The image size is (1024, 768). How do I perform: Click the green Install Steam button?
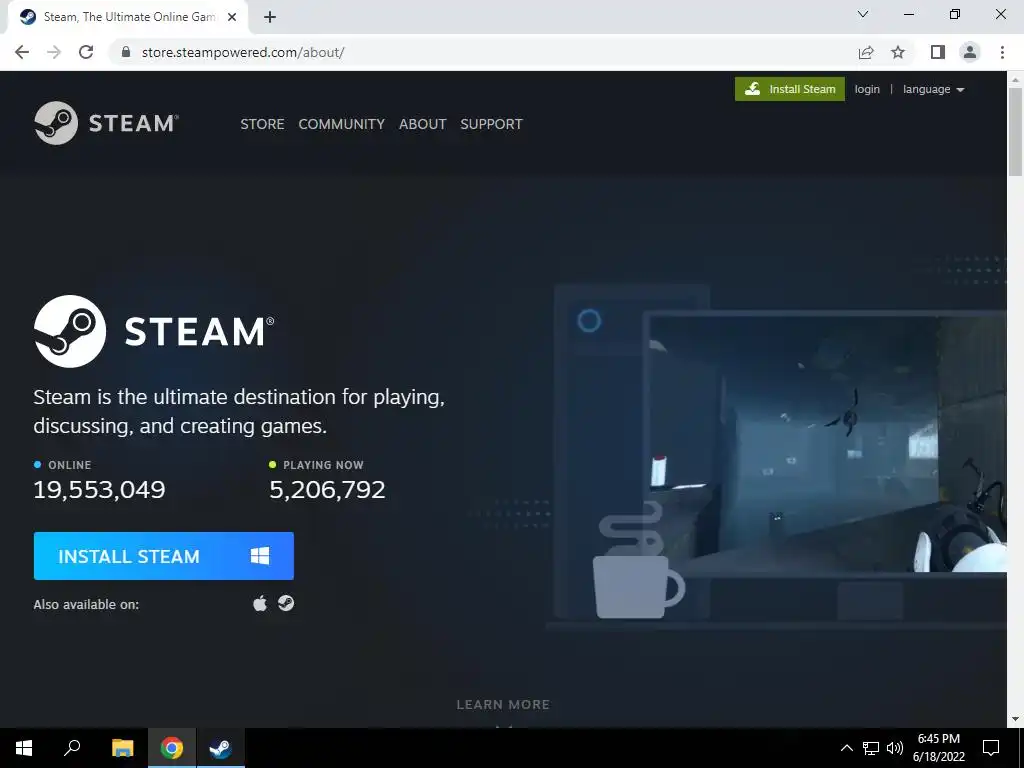click(790, 89)
